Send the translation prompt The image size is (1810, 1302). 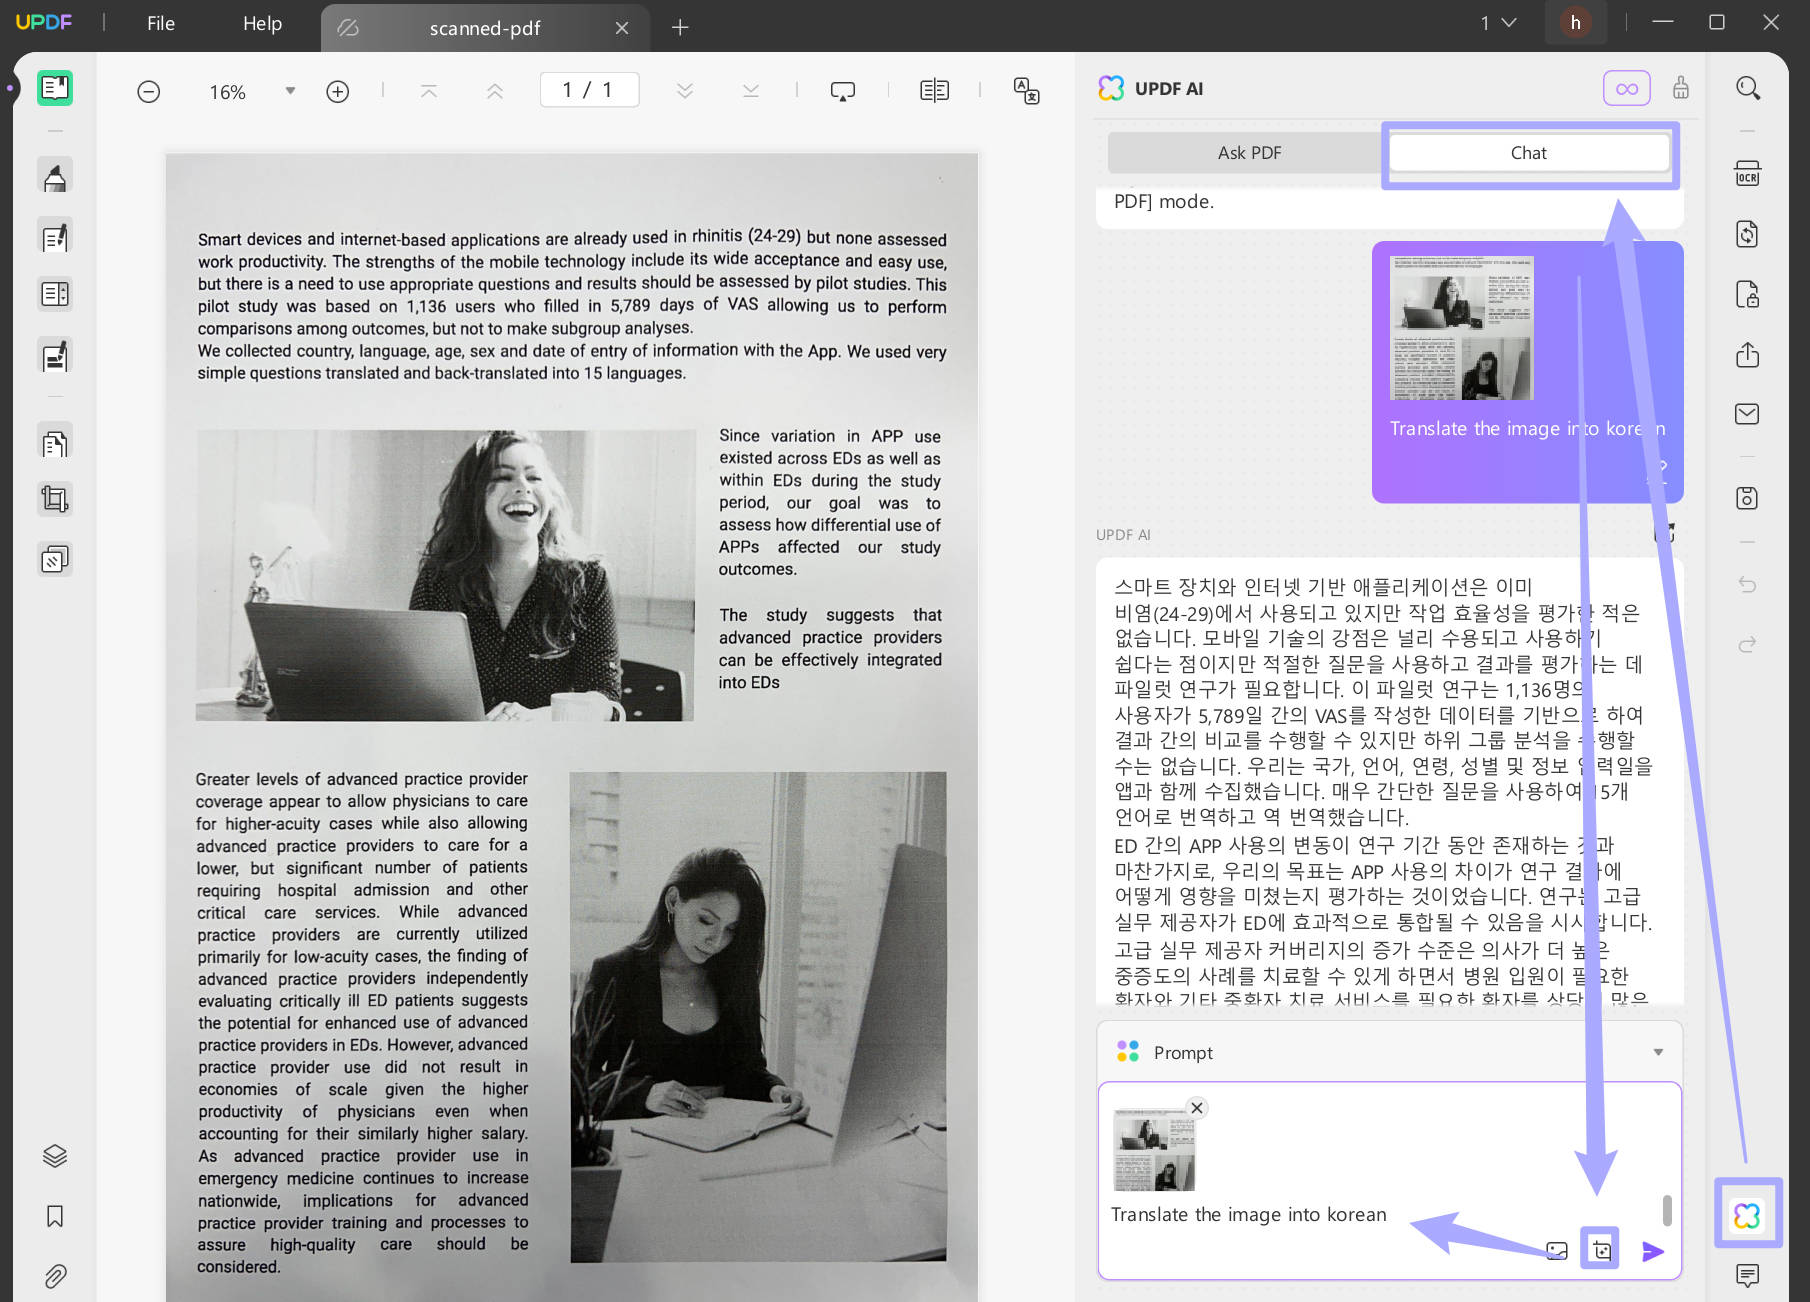1655,1251
